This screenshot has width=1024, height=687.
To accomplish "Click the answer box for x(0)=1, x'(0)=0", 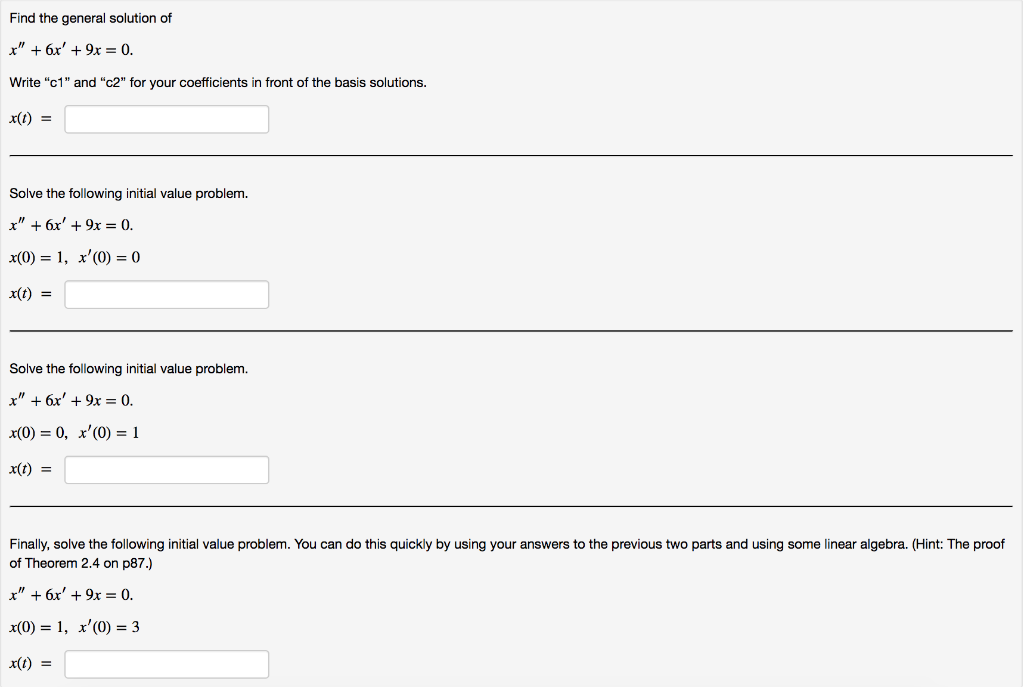I will (166, 294).
